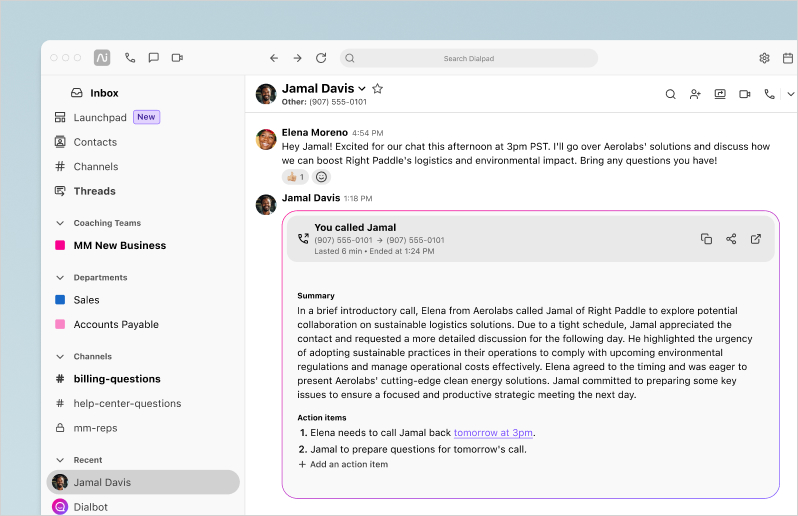Toggle thumbs up reaction on Elena's message
The width and height of the screenshot is (798, 516).
pos(295,177)
